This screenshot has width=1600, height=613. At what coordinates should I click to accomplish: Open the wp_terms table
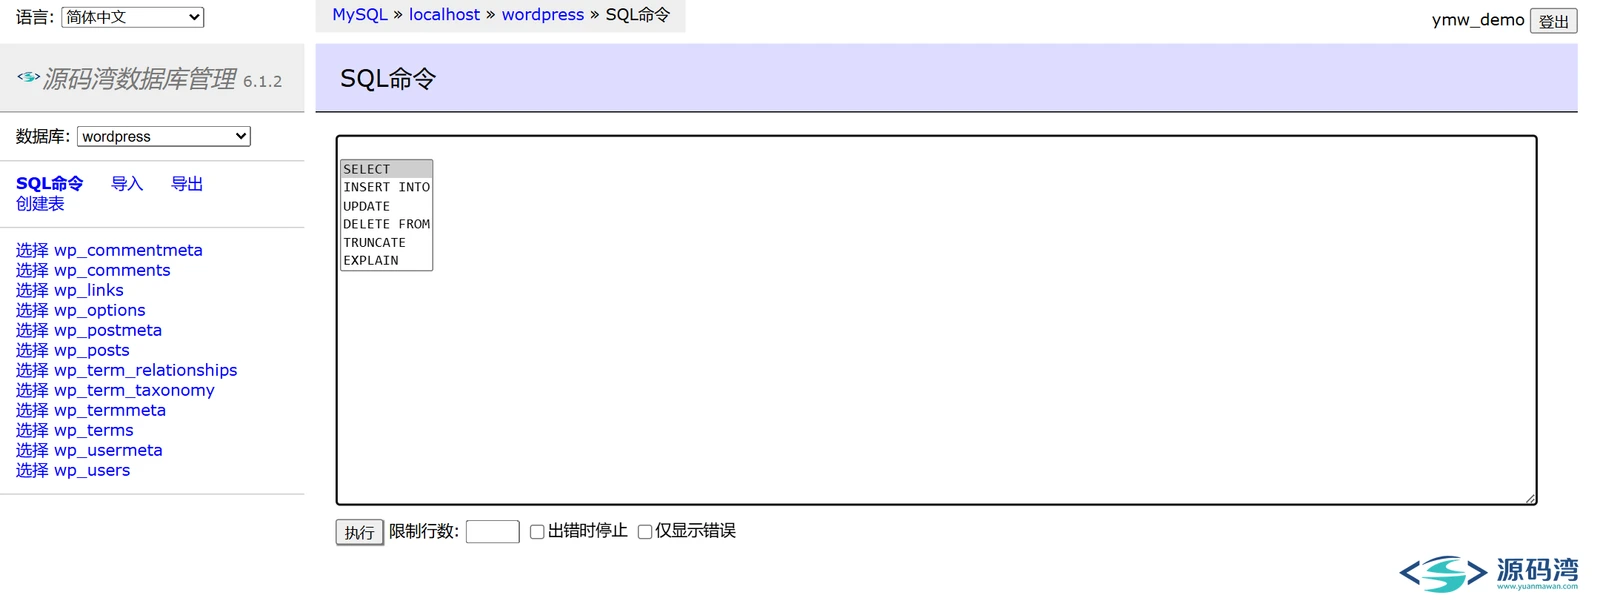(x=94, y=430)
